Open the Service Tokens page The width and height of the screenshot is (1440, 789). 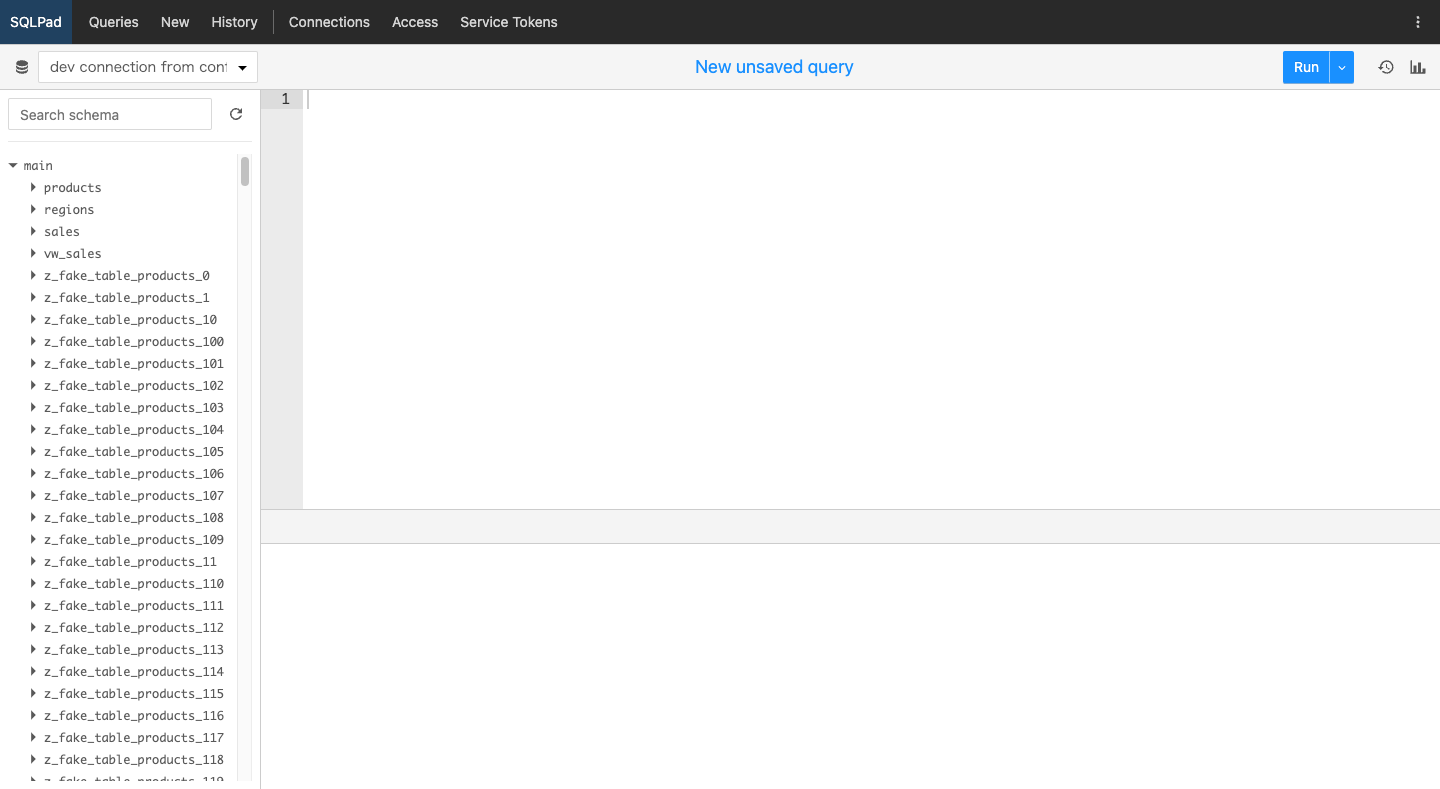(508, 22)
